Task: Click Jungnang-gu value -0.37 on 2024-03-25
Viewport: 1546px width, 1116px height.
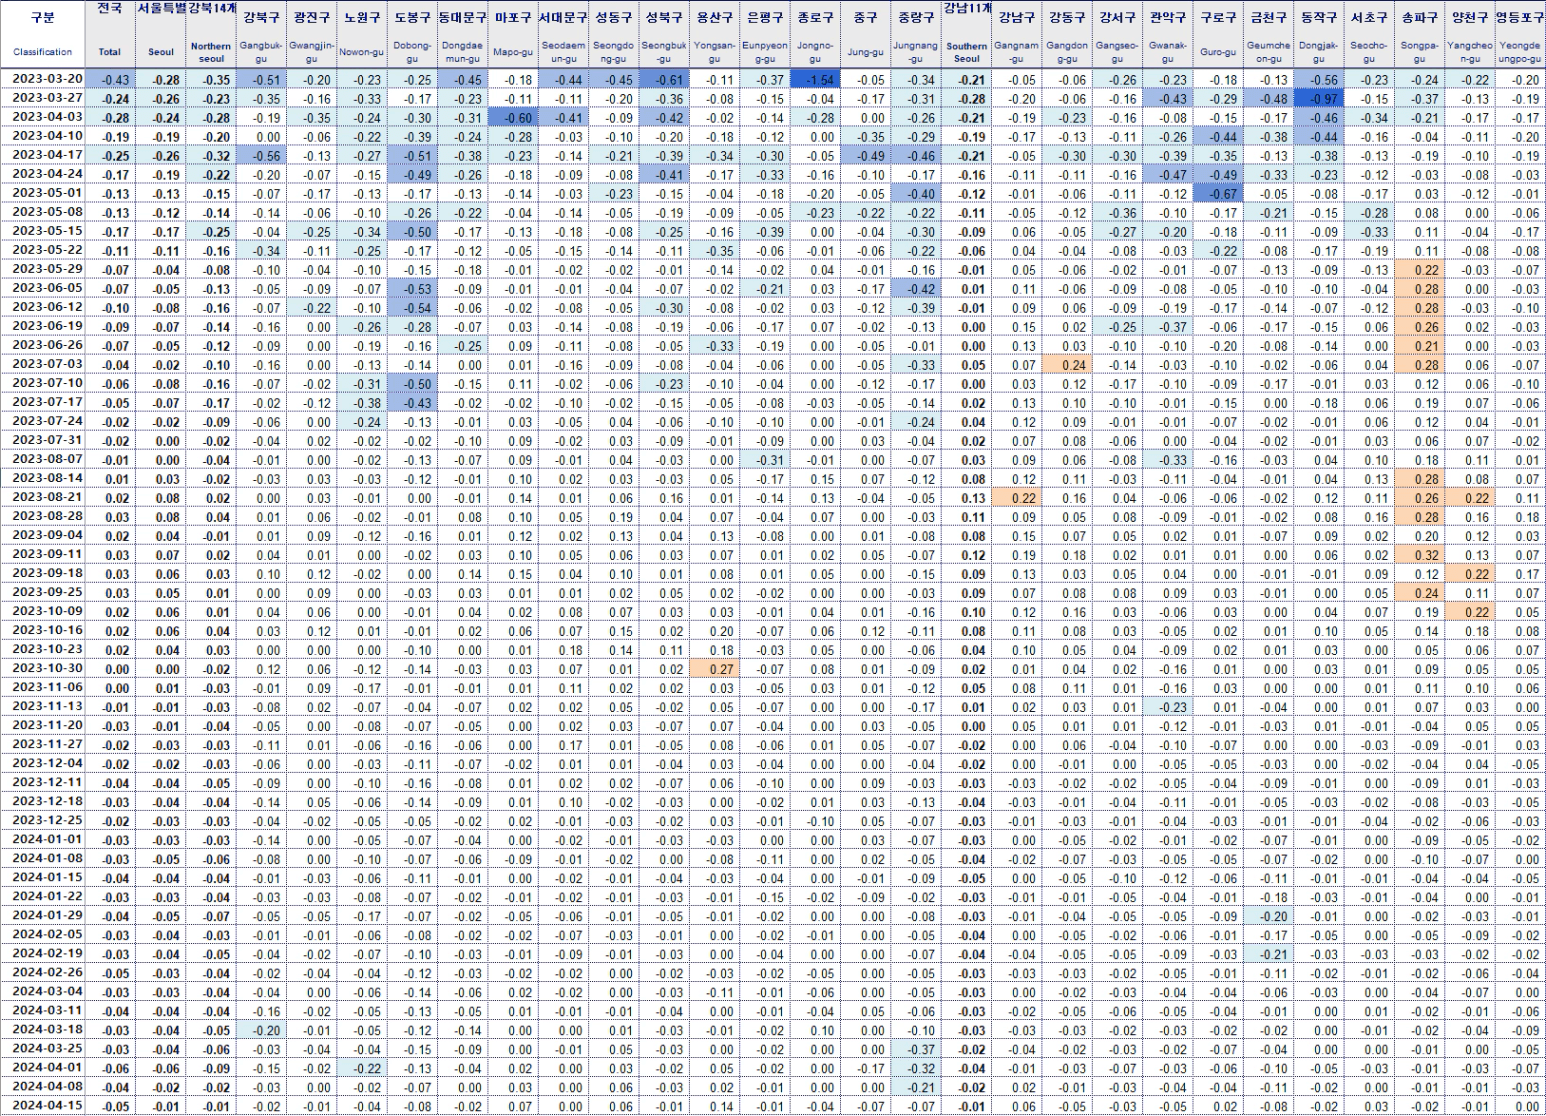Action: [x=916, y=1049]
